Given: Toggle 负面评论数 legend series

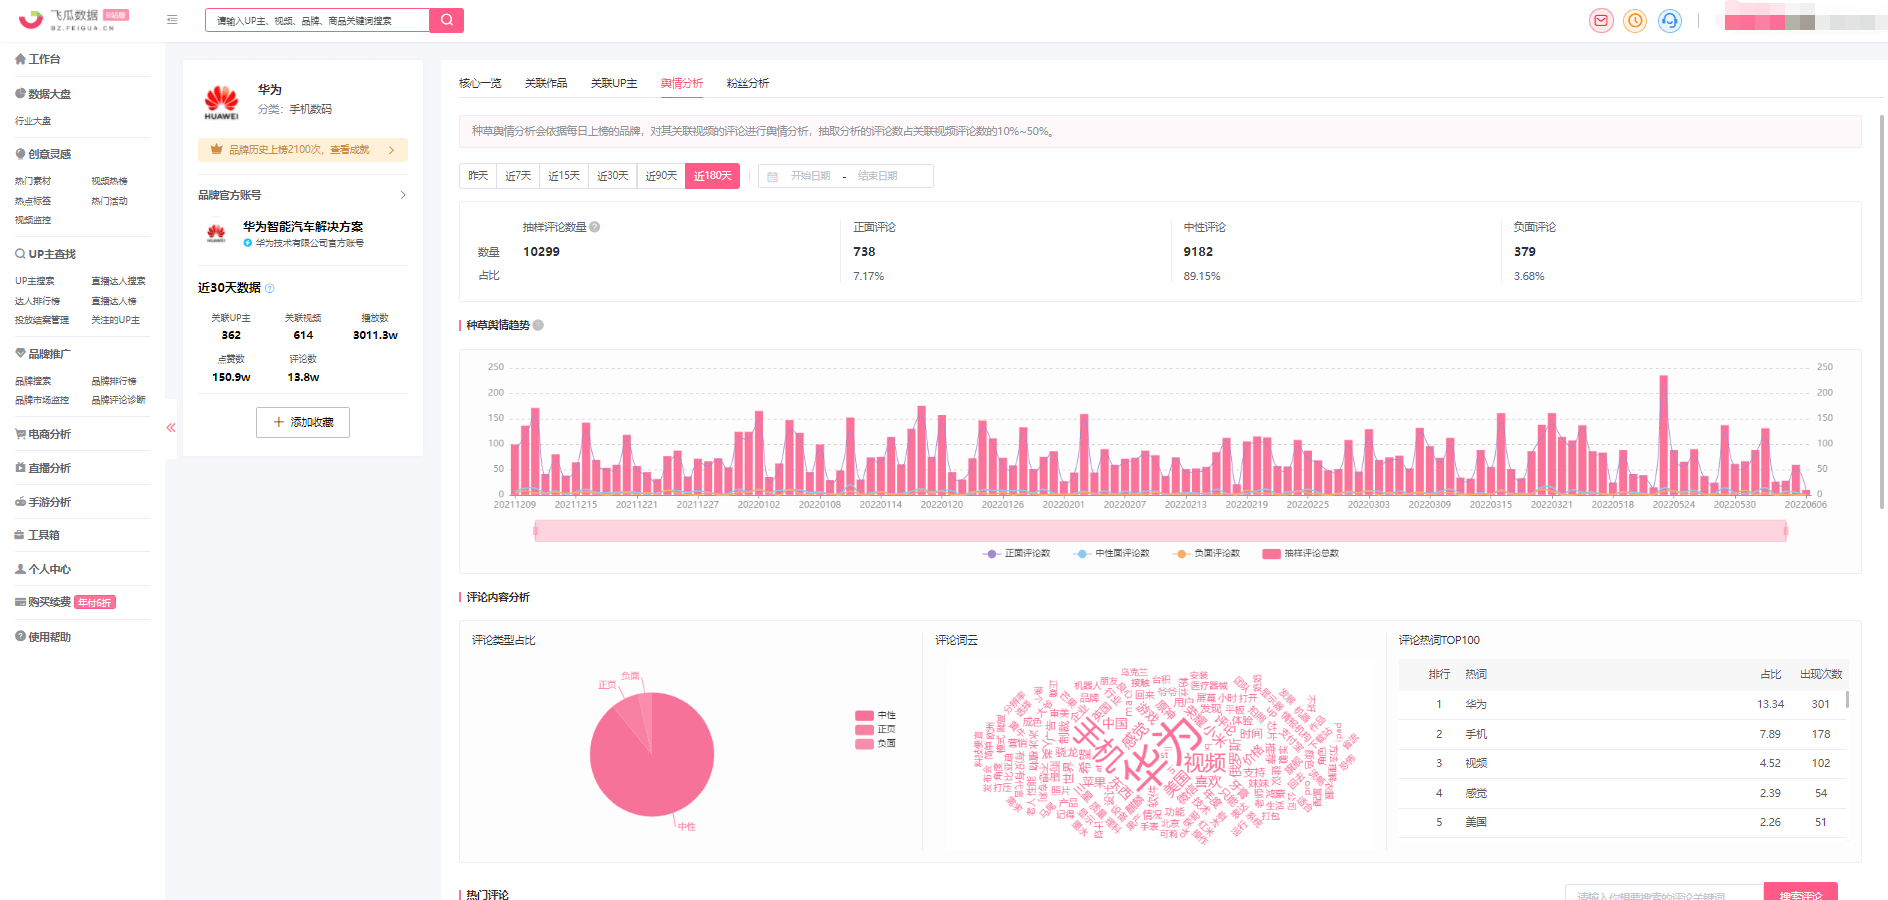Looking at the screenshot, I should (1206, 553).
